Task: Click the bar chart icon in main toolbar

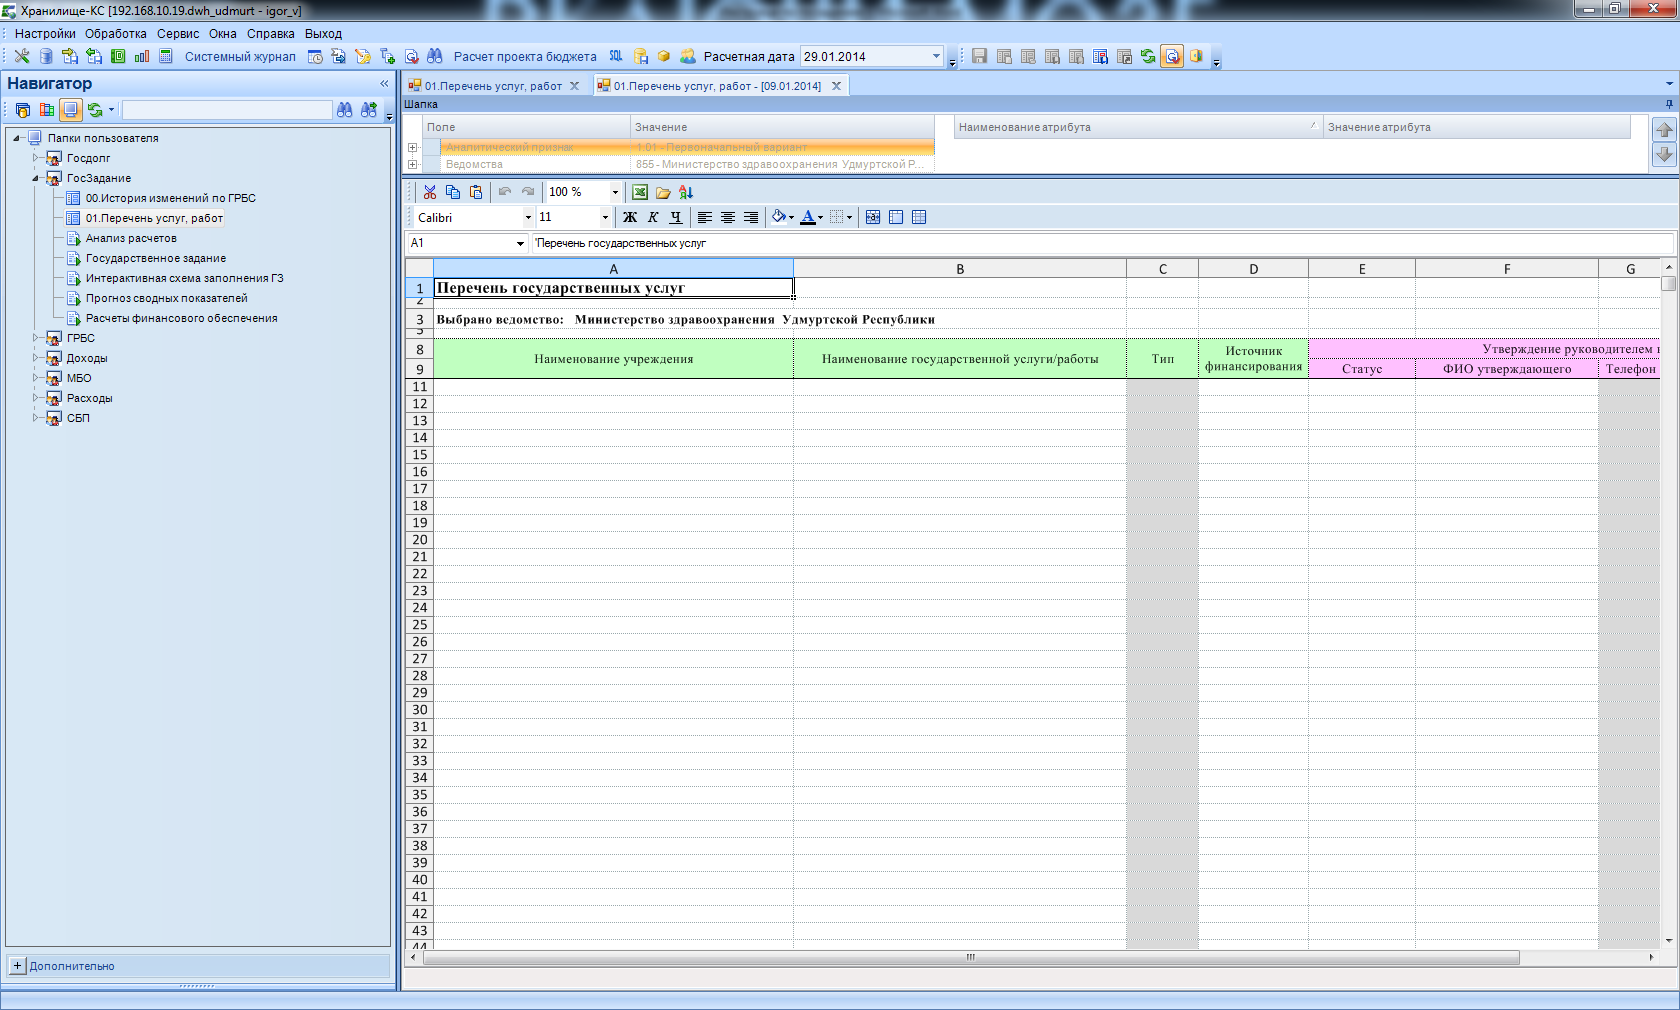Action: coord(142,57)
